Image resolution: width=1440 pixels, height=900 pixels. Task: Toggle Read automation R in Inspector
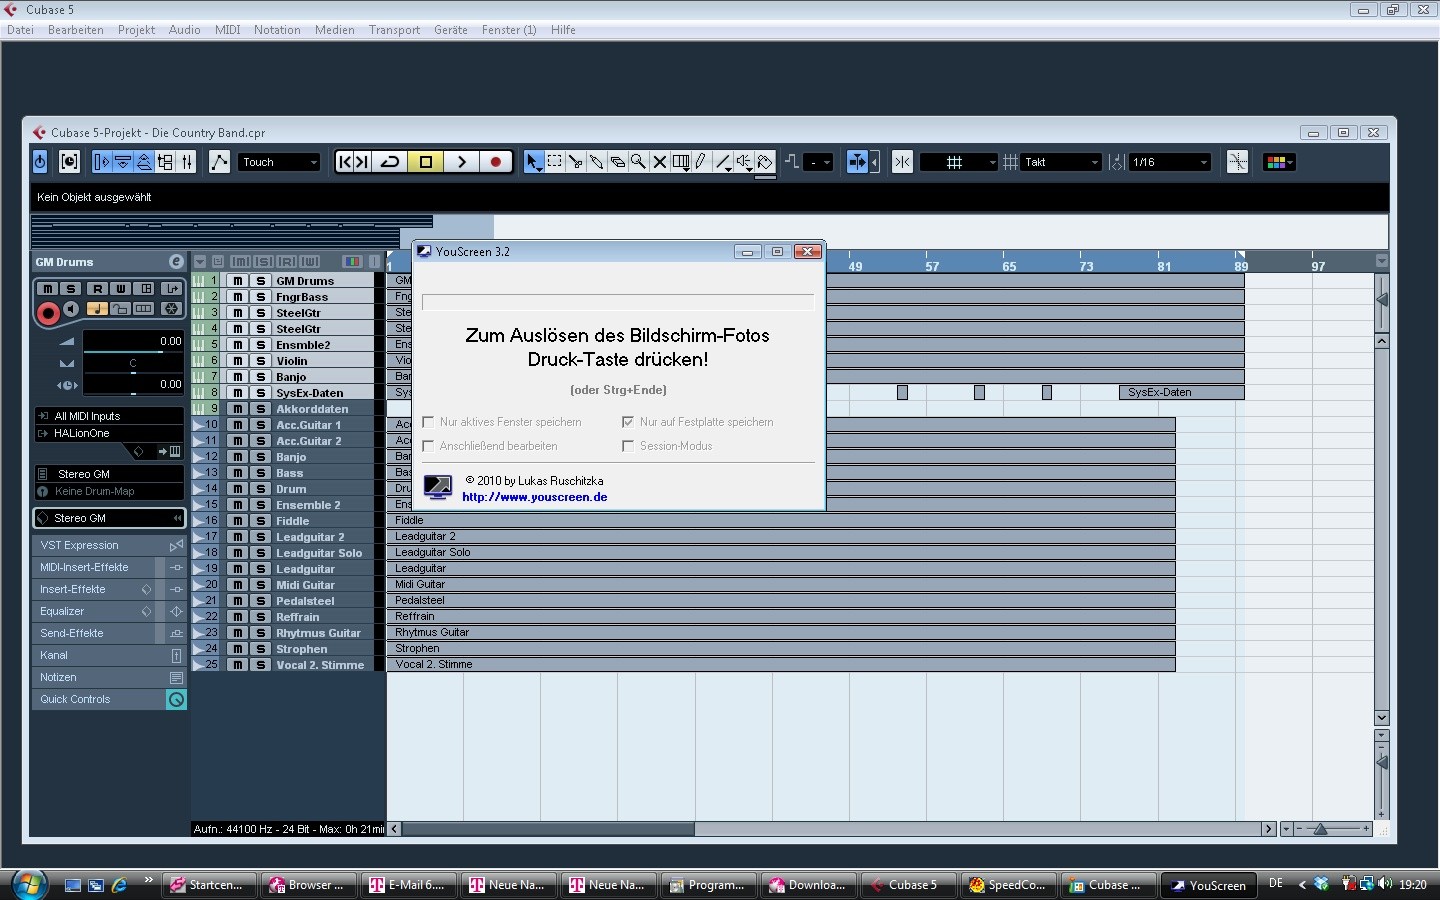coord(97,288)
